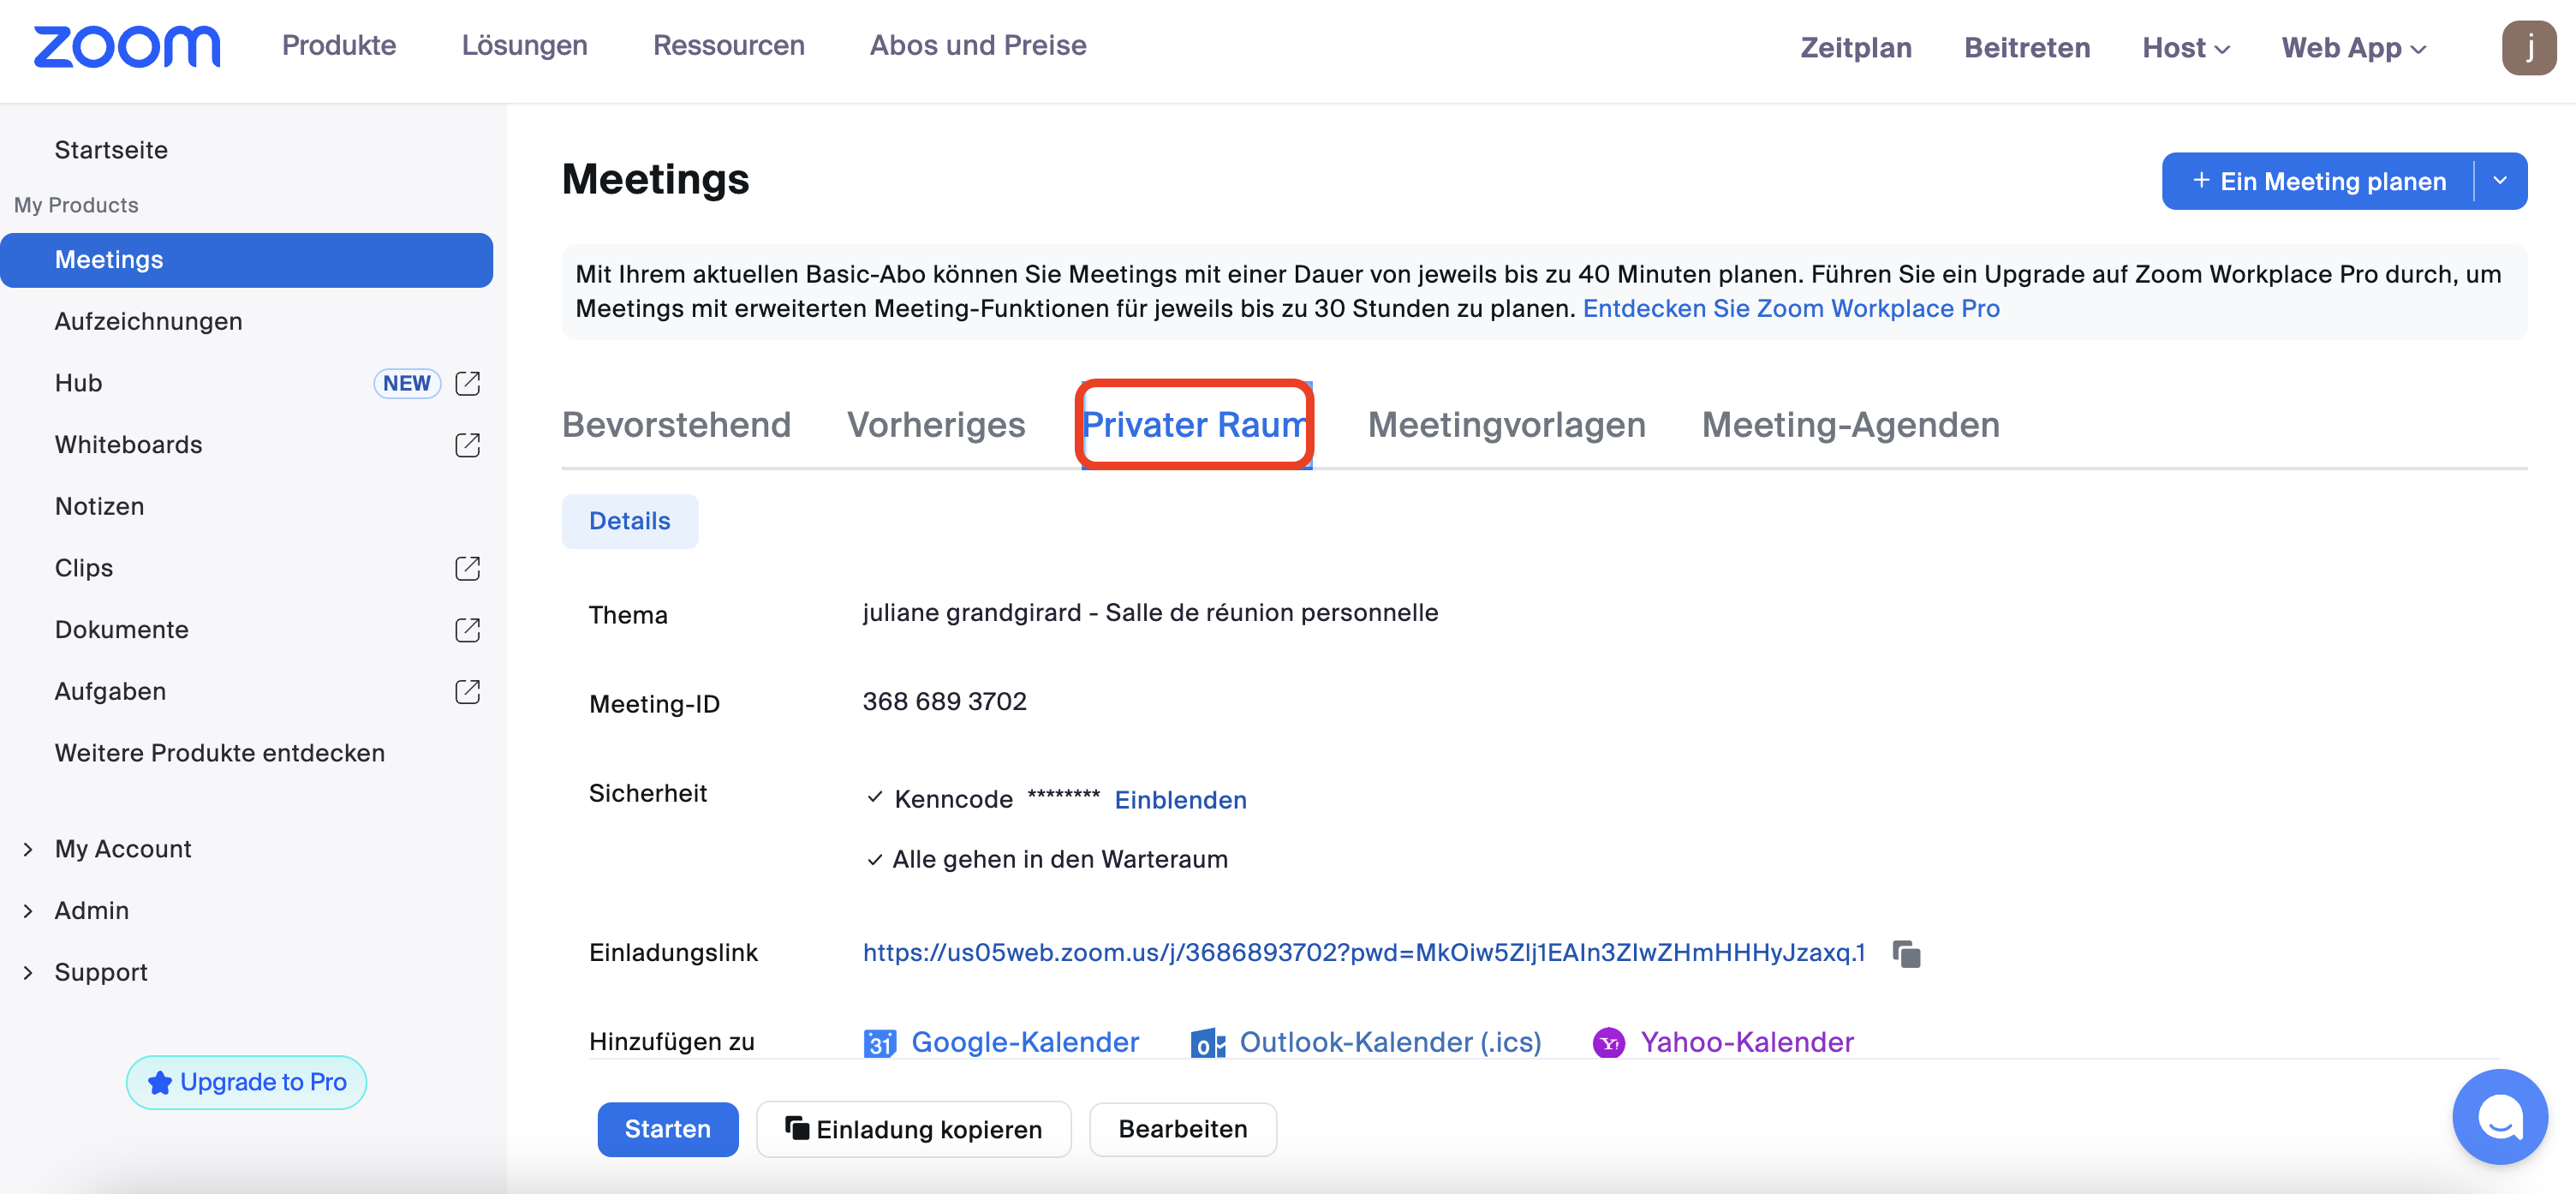
Task: Expand the My Account section
Action: coord(28,849)
